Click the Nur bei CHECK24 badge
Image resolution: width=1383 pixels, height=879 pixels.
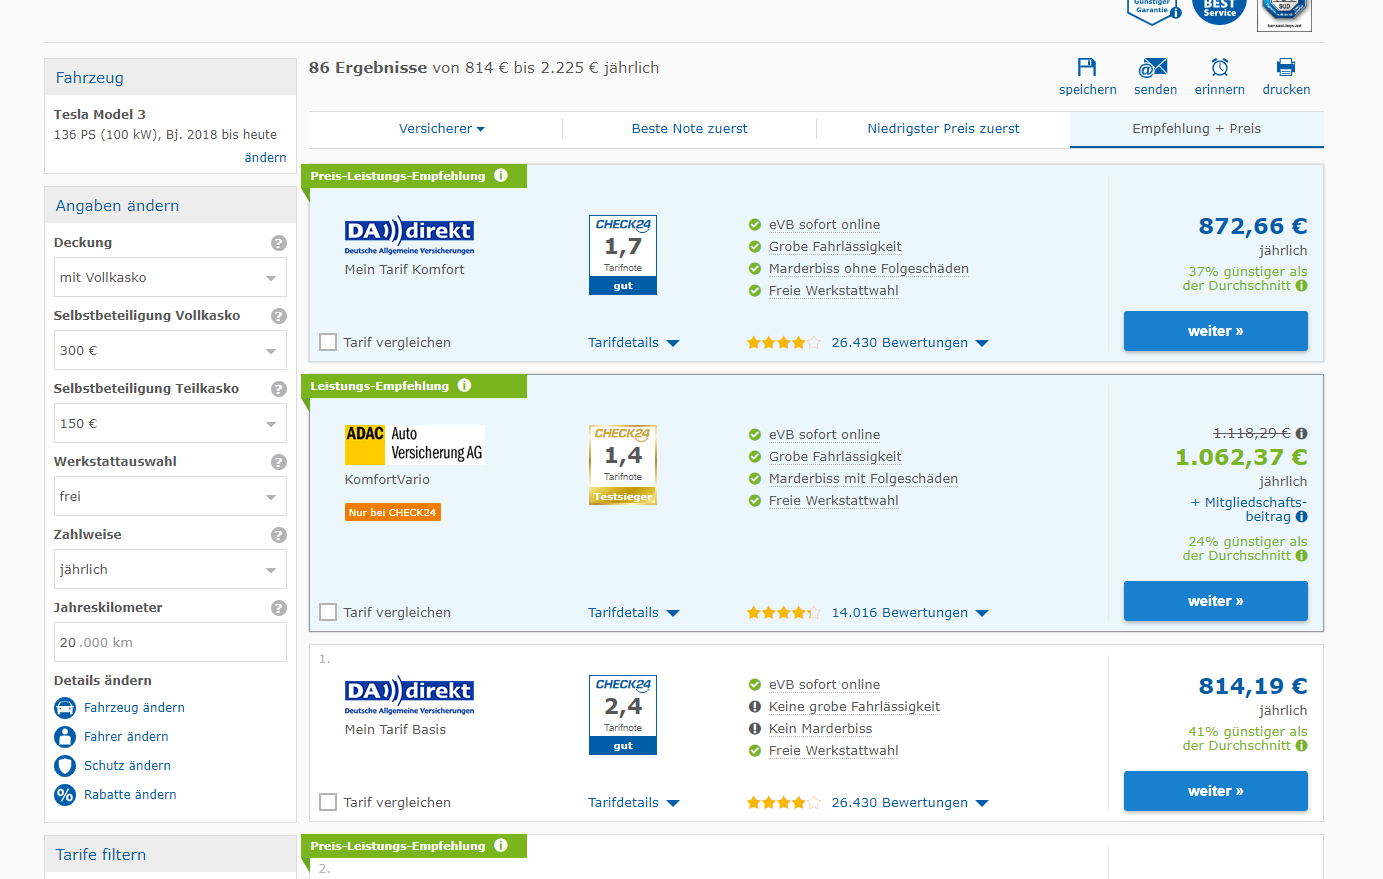coord(393,512)
